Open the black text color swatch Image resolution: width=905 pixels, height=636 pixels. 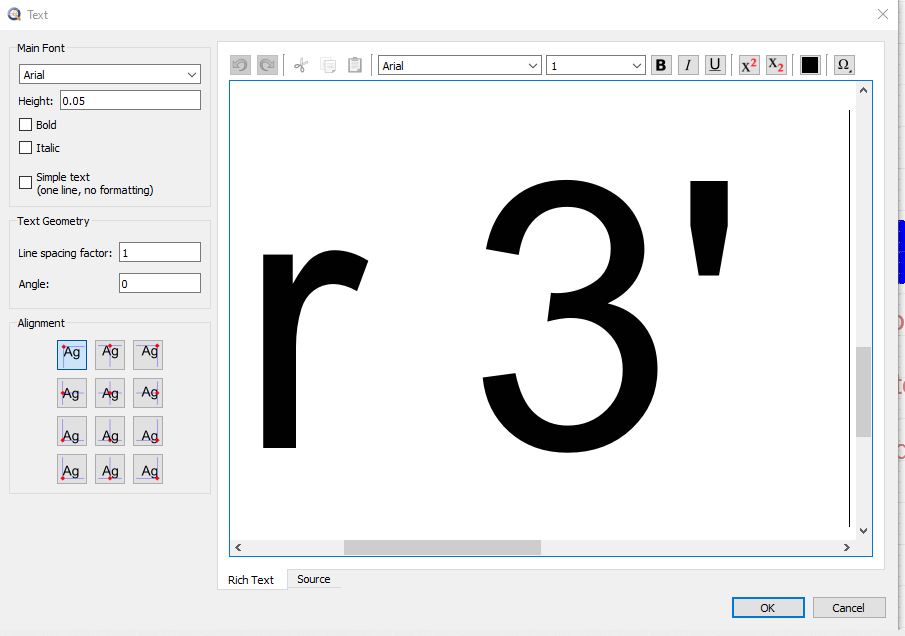click(x=810, y=65)
